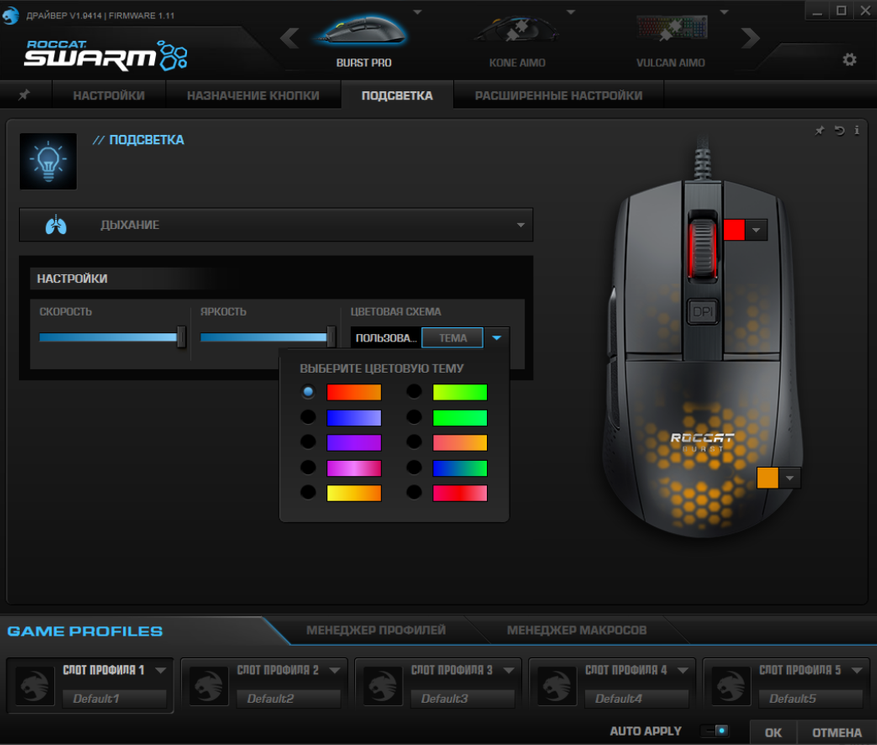
Task: Select the Подсветка tab
Action: click(397, 96)
